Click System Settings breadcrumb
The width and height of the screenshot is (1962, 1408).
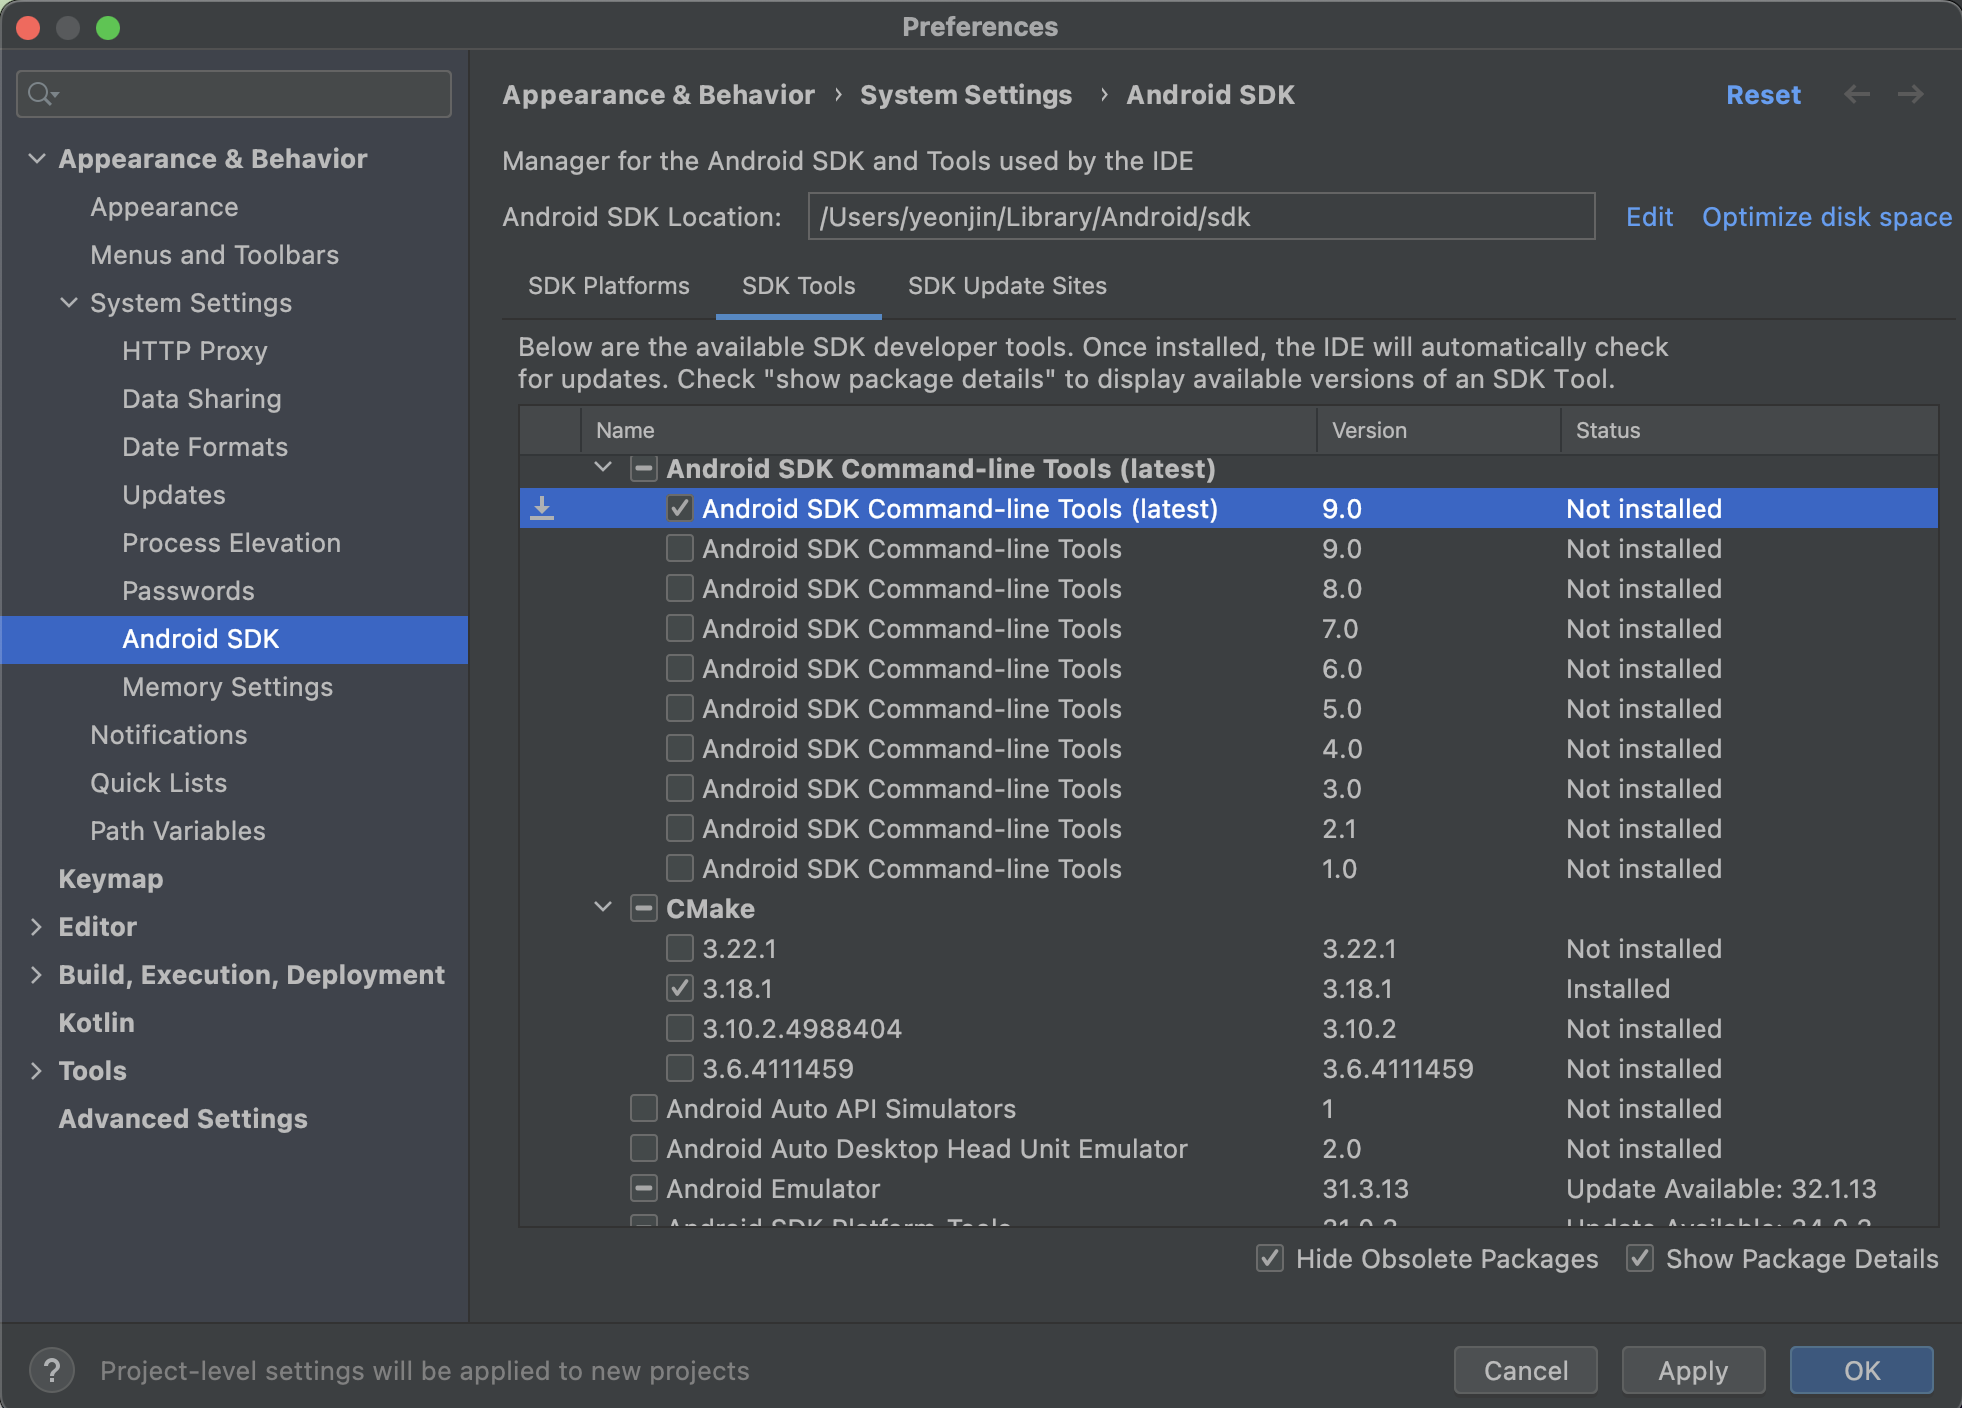coord(966,95)
